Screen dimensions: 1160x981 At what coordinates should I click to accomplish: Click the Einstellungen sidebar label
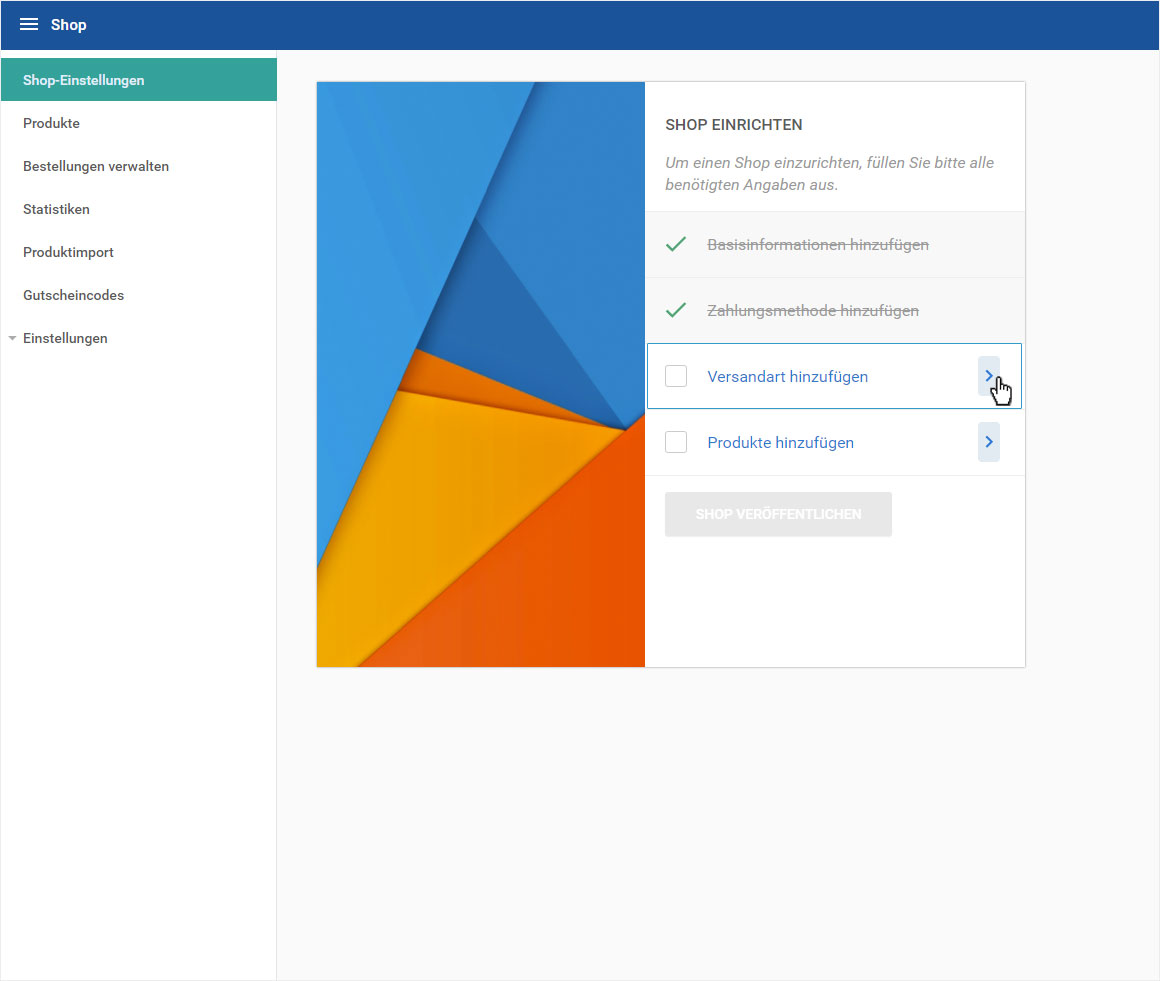pos(65,338)
